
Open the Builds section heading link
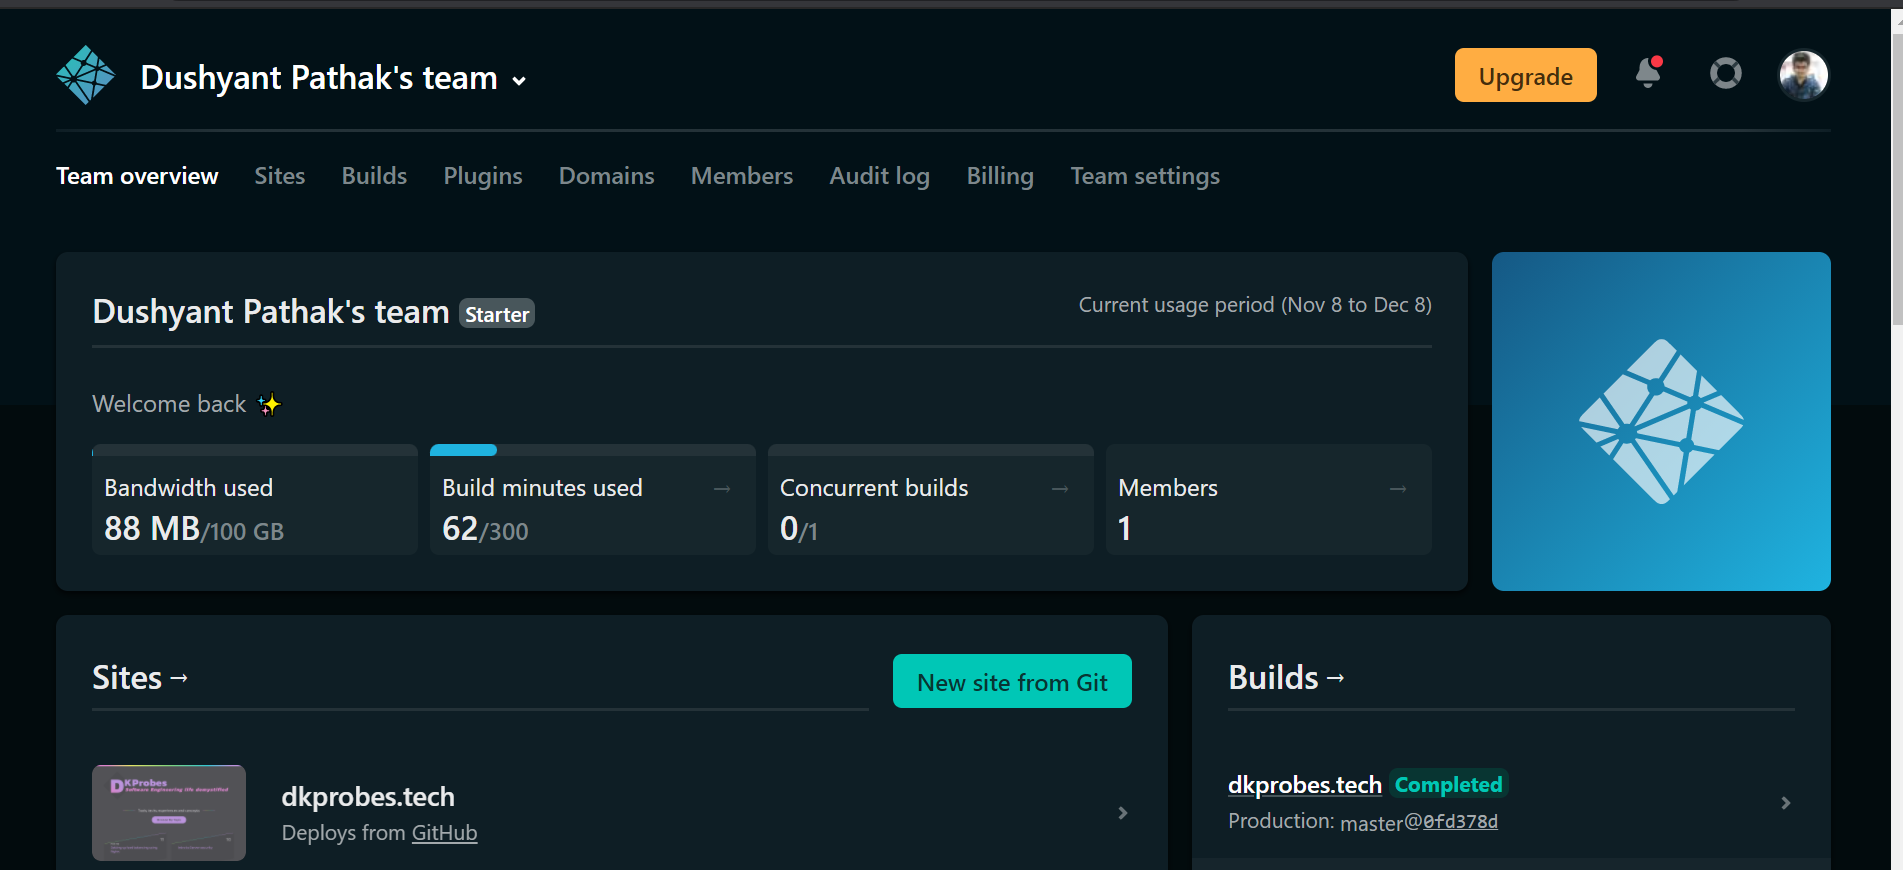click(x=1286, y=678)
